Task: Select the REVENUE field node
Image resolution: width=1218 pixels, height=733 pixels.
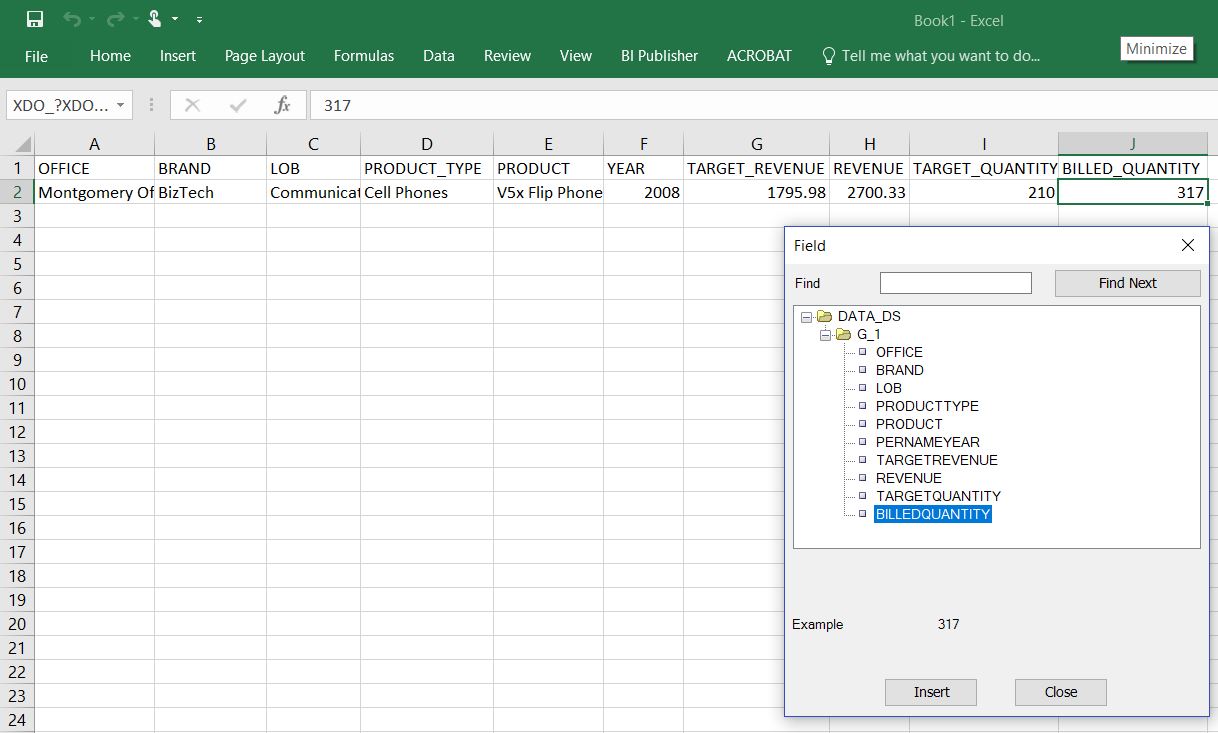Action: pos(908,478)
